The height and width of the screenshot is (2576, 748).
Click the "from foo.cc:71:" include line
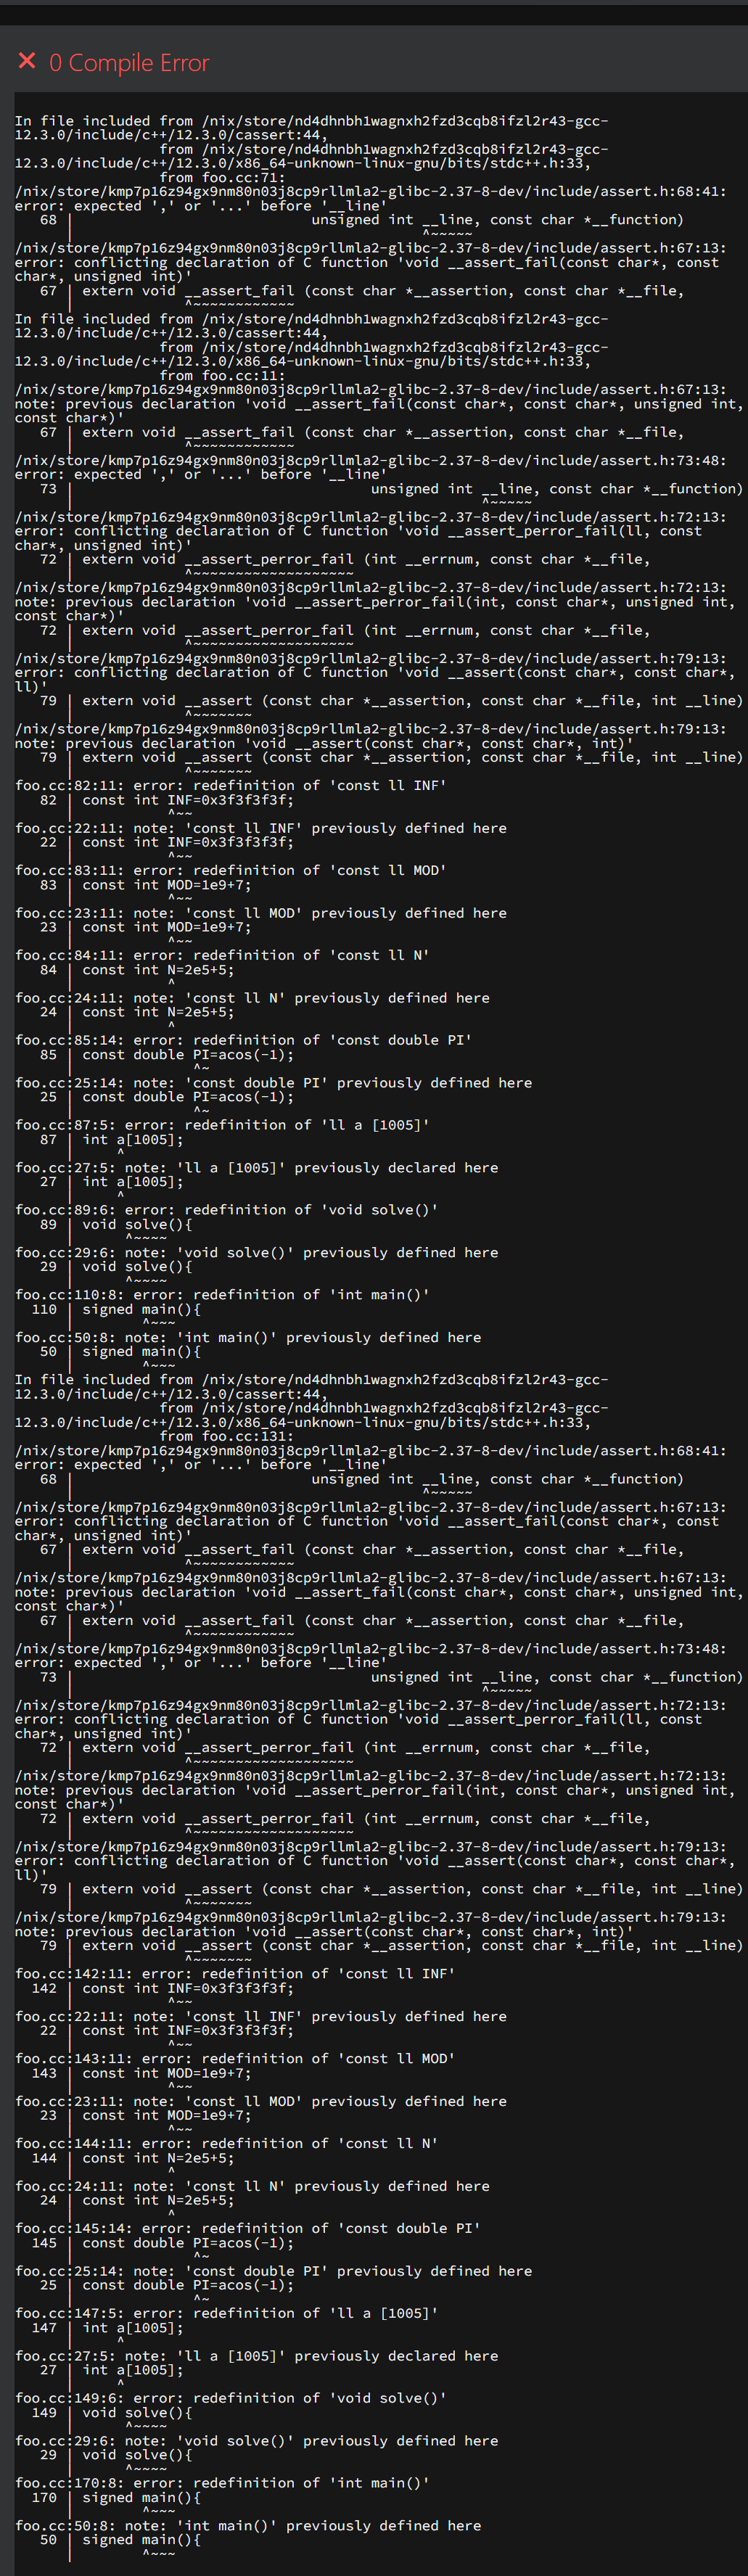[222, 177]
